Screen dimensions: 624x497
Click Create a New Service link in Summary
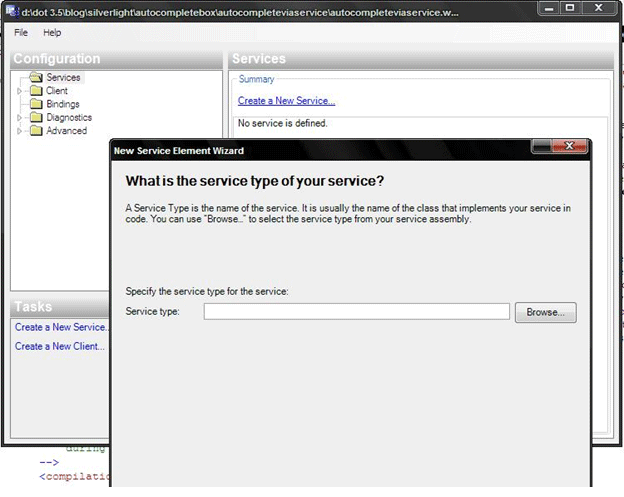pyautogui.click(x=287, y=101)
